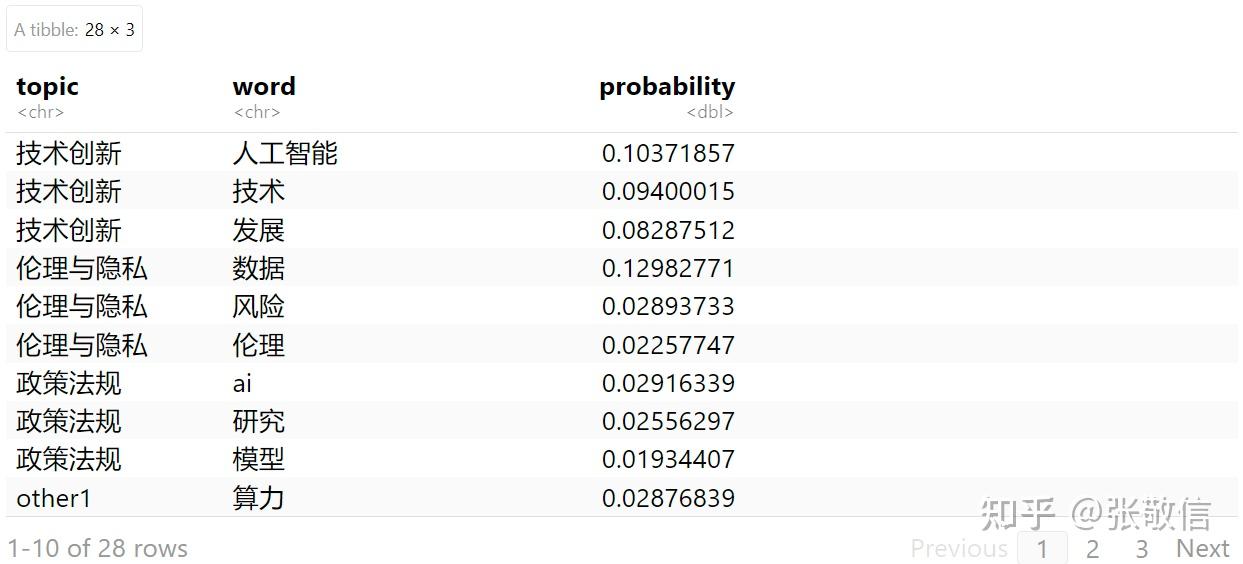Click the topic column header
Image resolution: width=1243 pixels, height=564 pixels.
[47, 87]
